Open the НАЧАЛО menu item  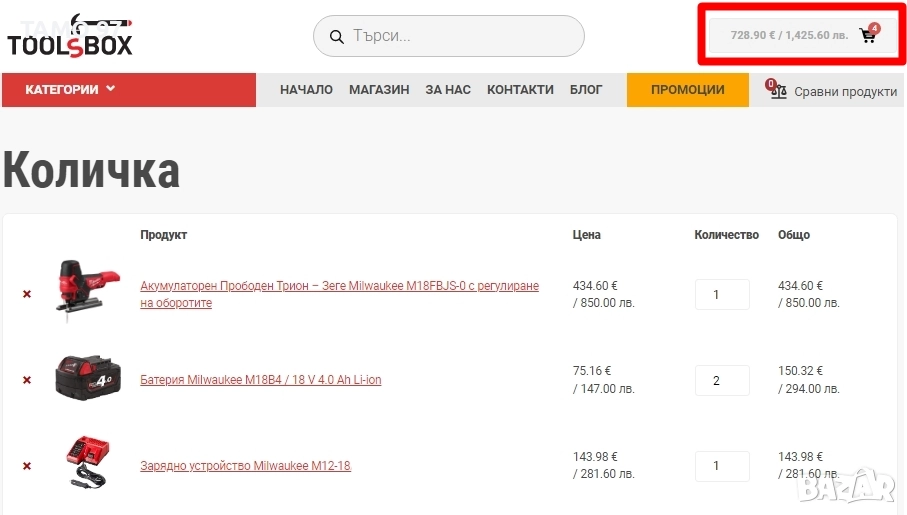point(306,89)
